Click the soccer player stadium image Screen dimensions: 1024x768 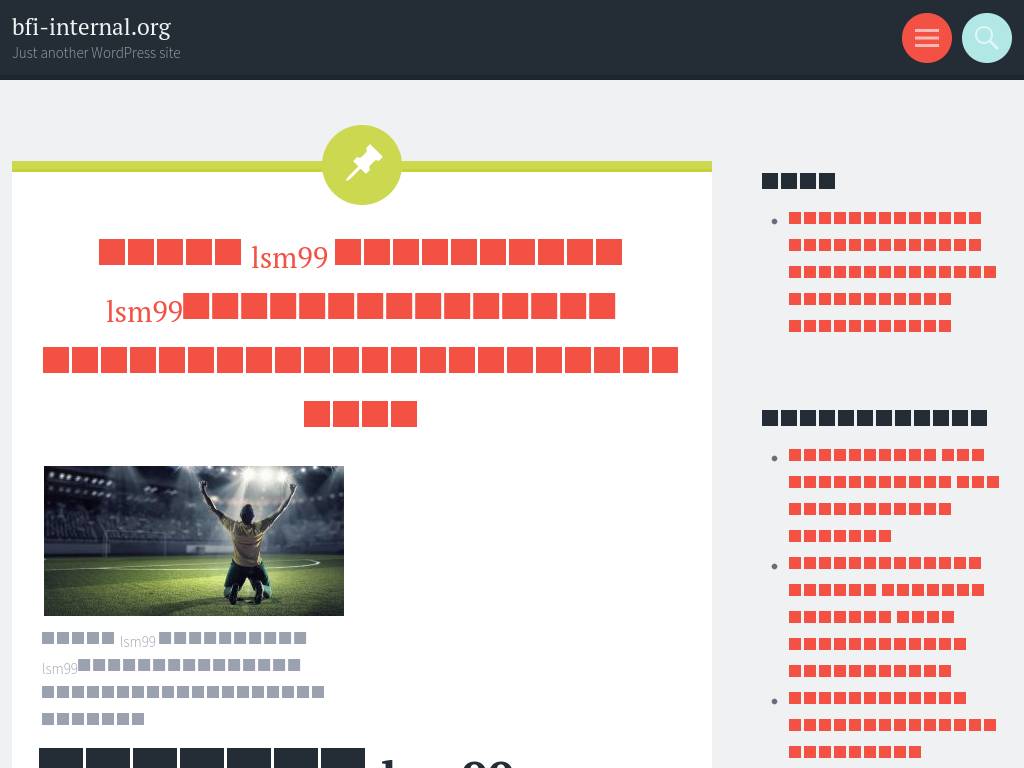[x=194, y=541]
